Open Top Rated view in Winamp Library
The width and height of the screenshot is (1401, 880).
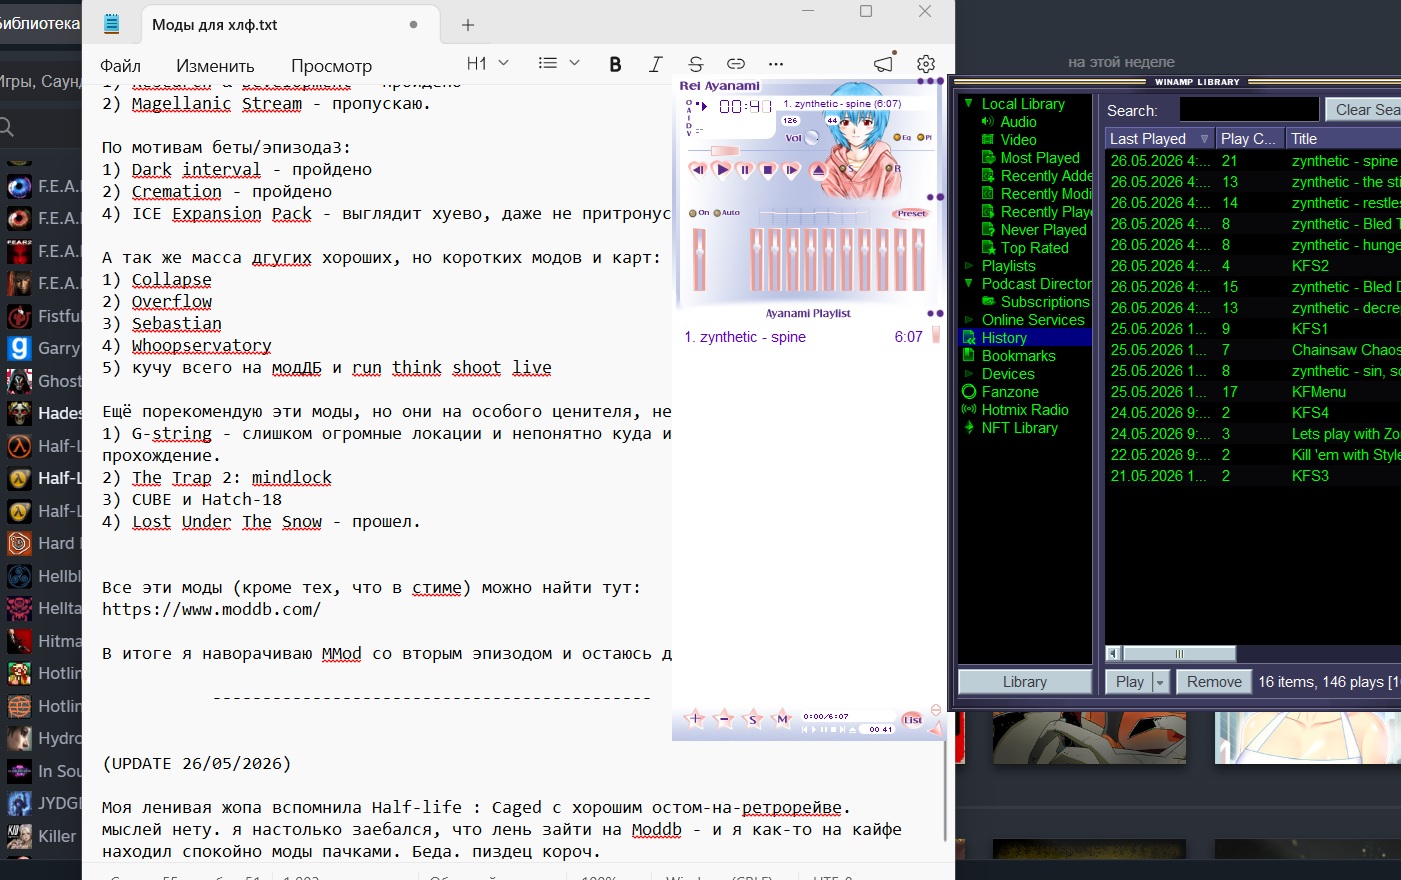[1034, 248]
